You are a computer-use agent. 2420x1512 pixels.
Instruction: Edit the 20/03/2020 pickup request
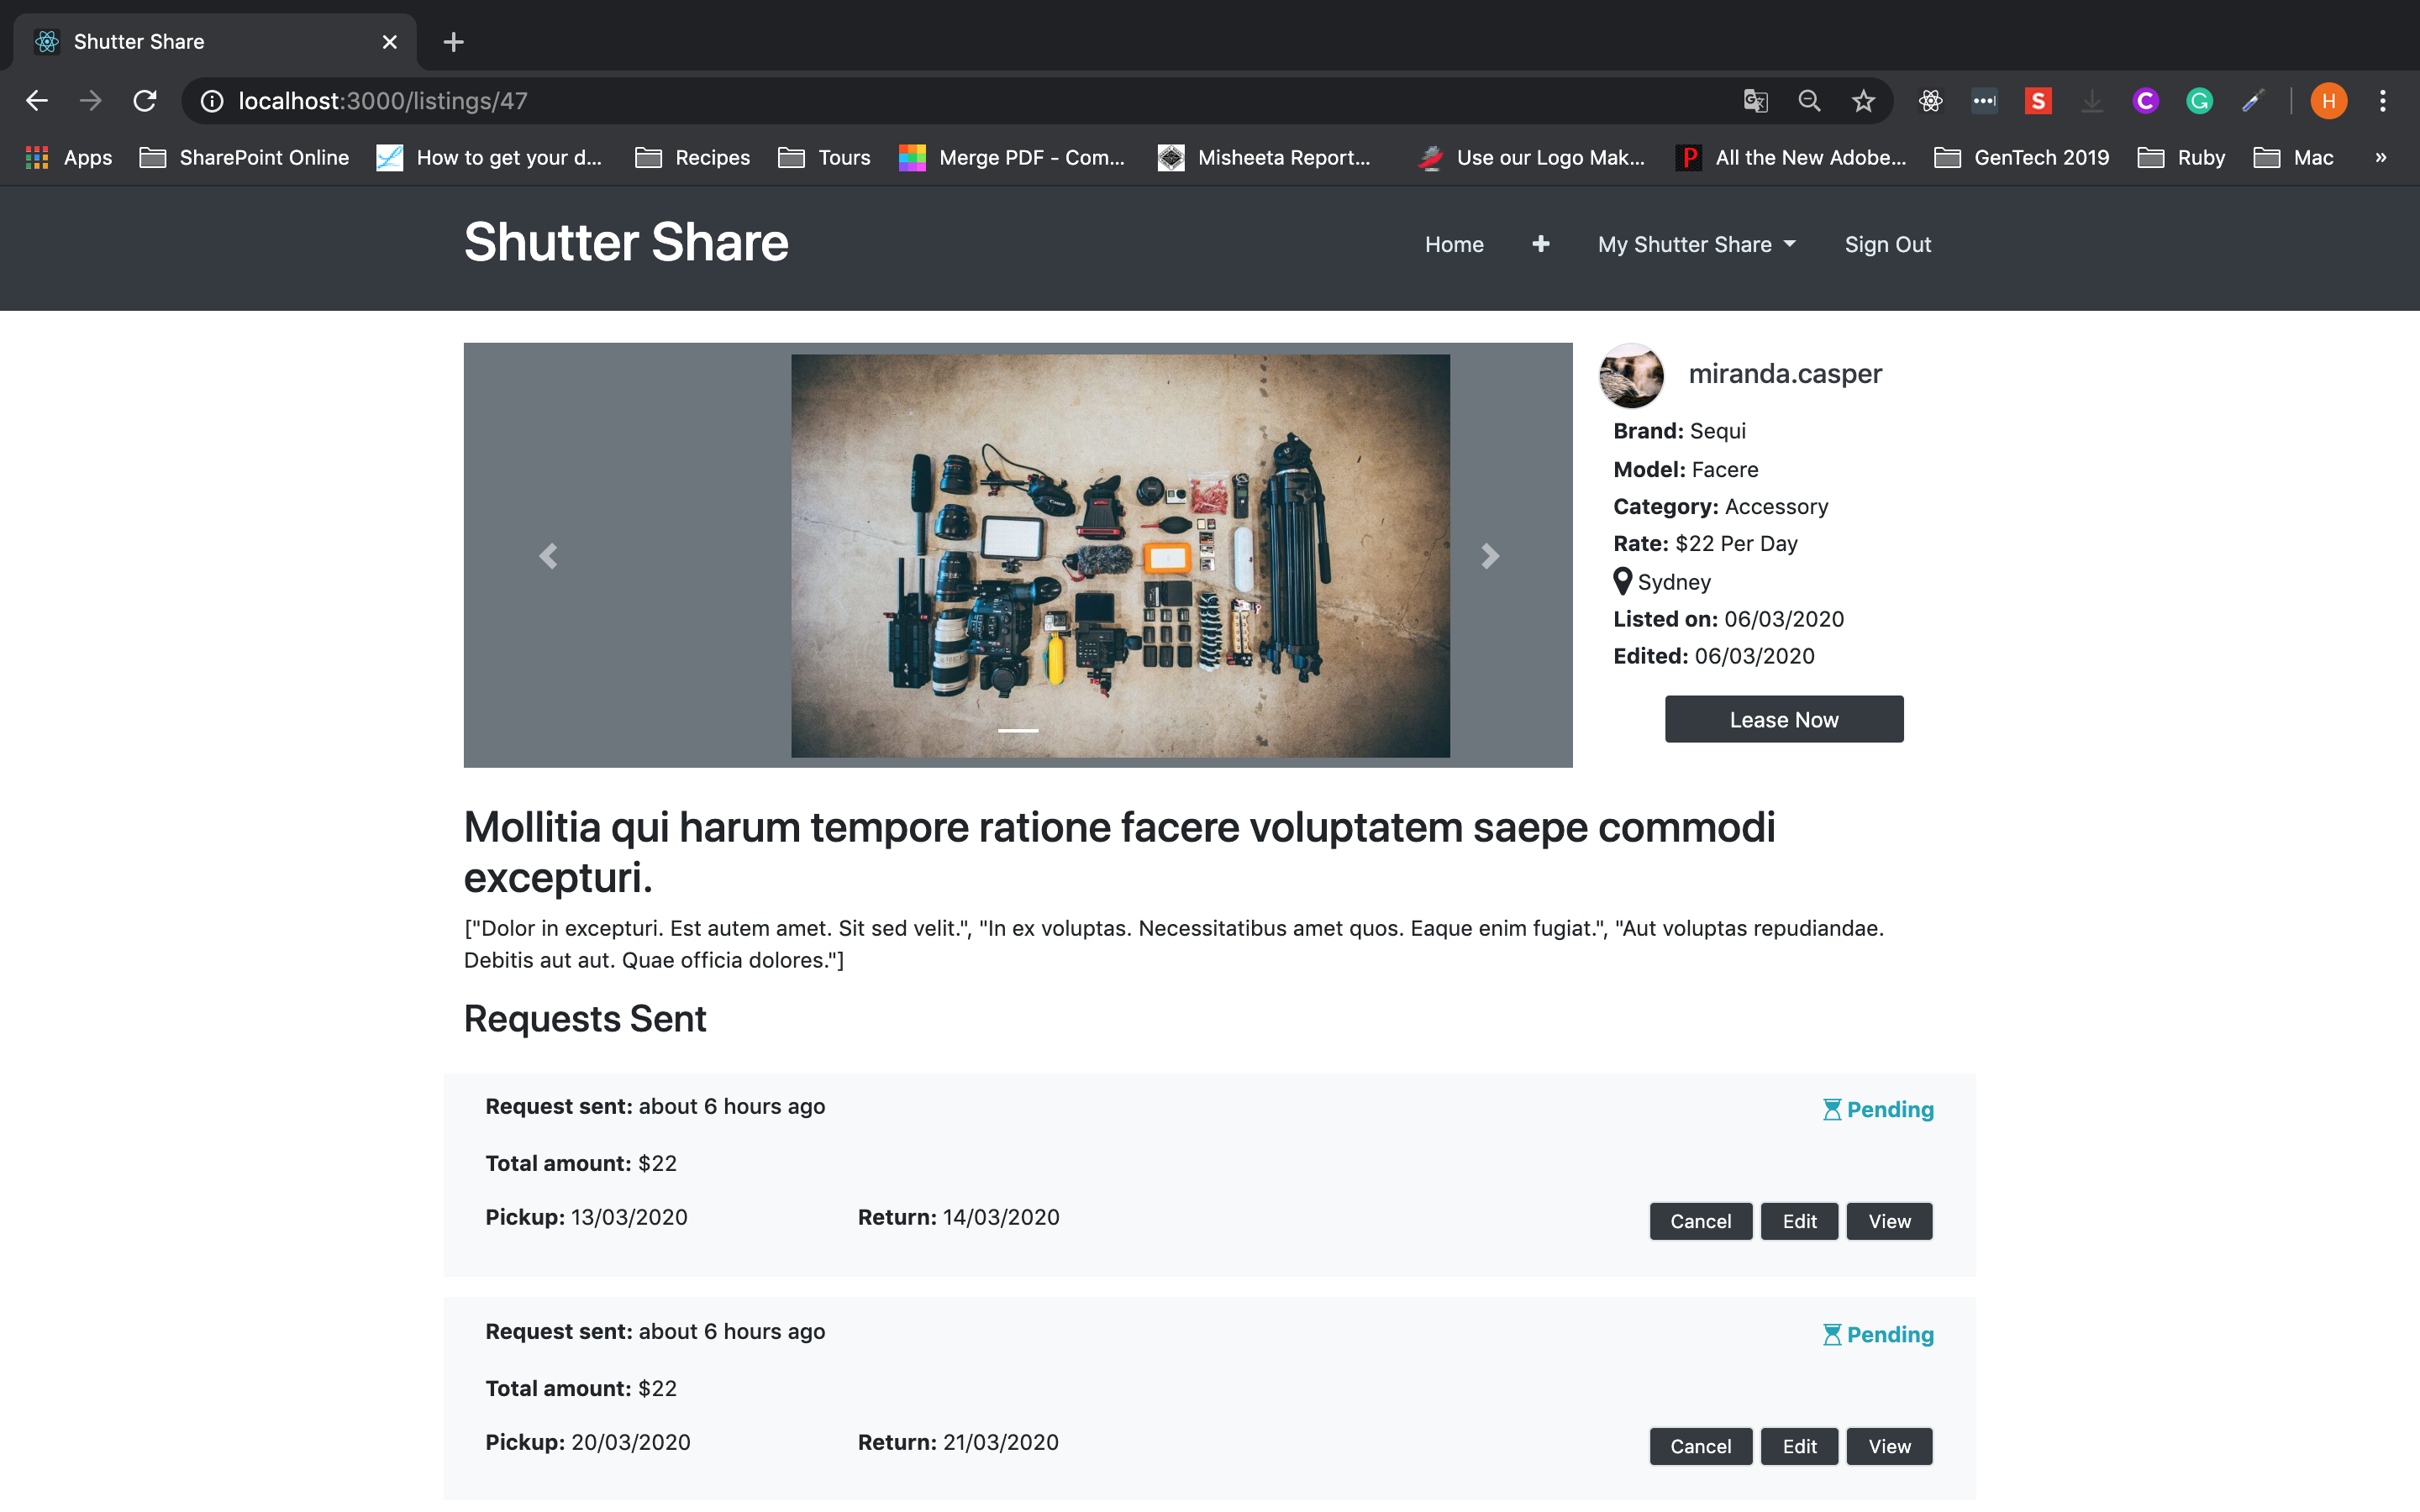pyautogui.click(x=1799, y=1446)
